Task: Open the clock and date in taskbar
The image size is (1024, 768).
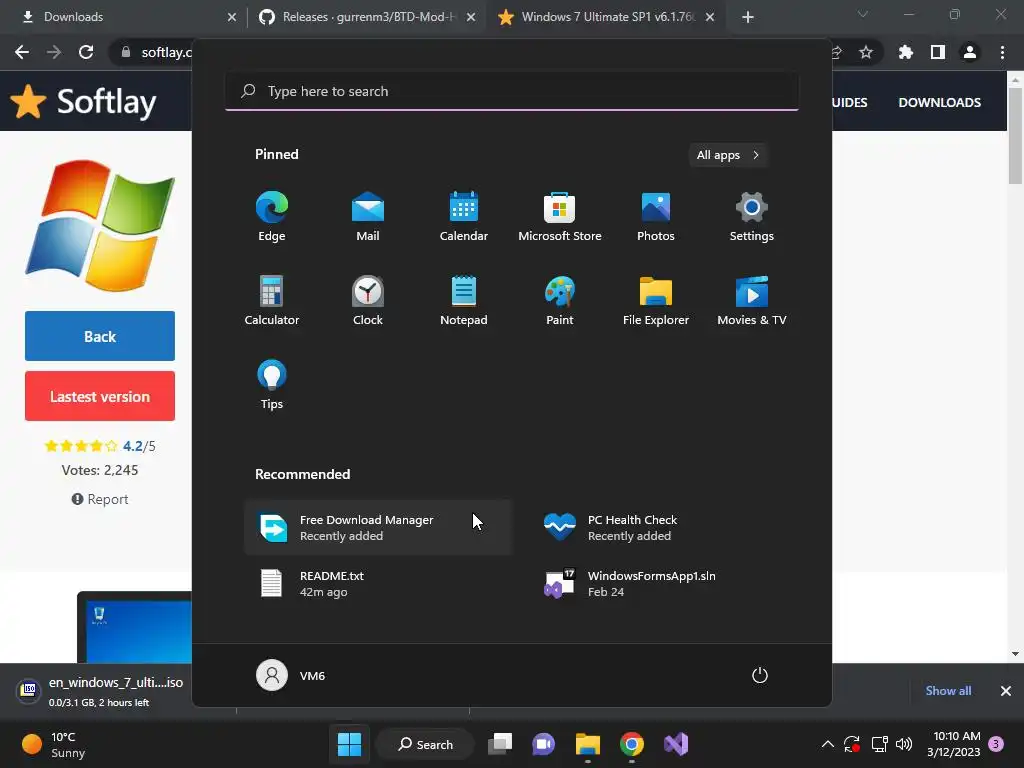Action: (954, 744)
